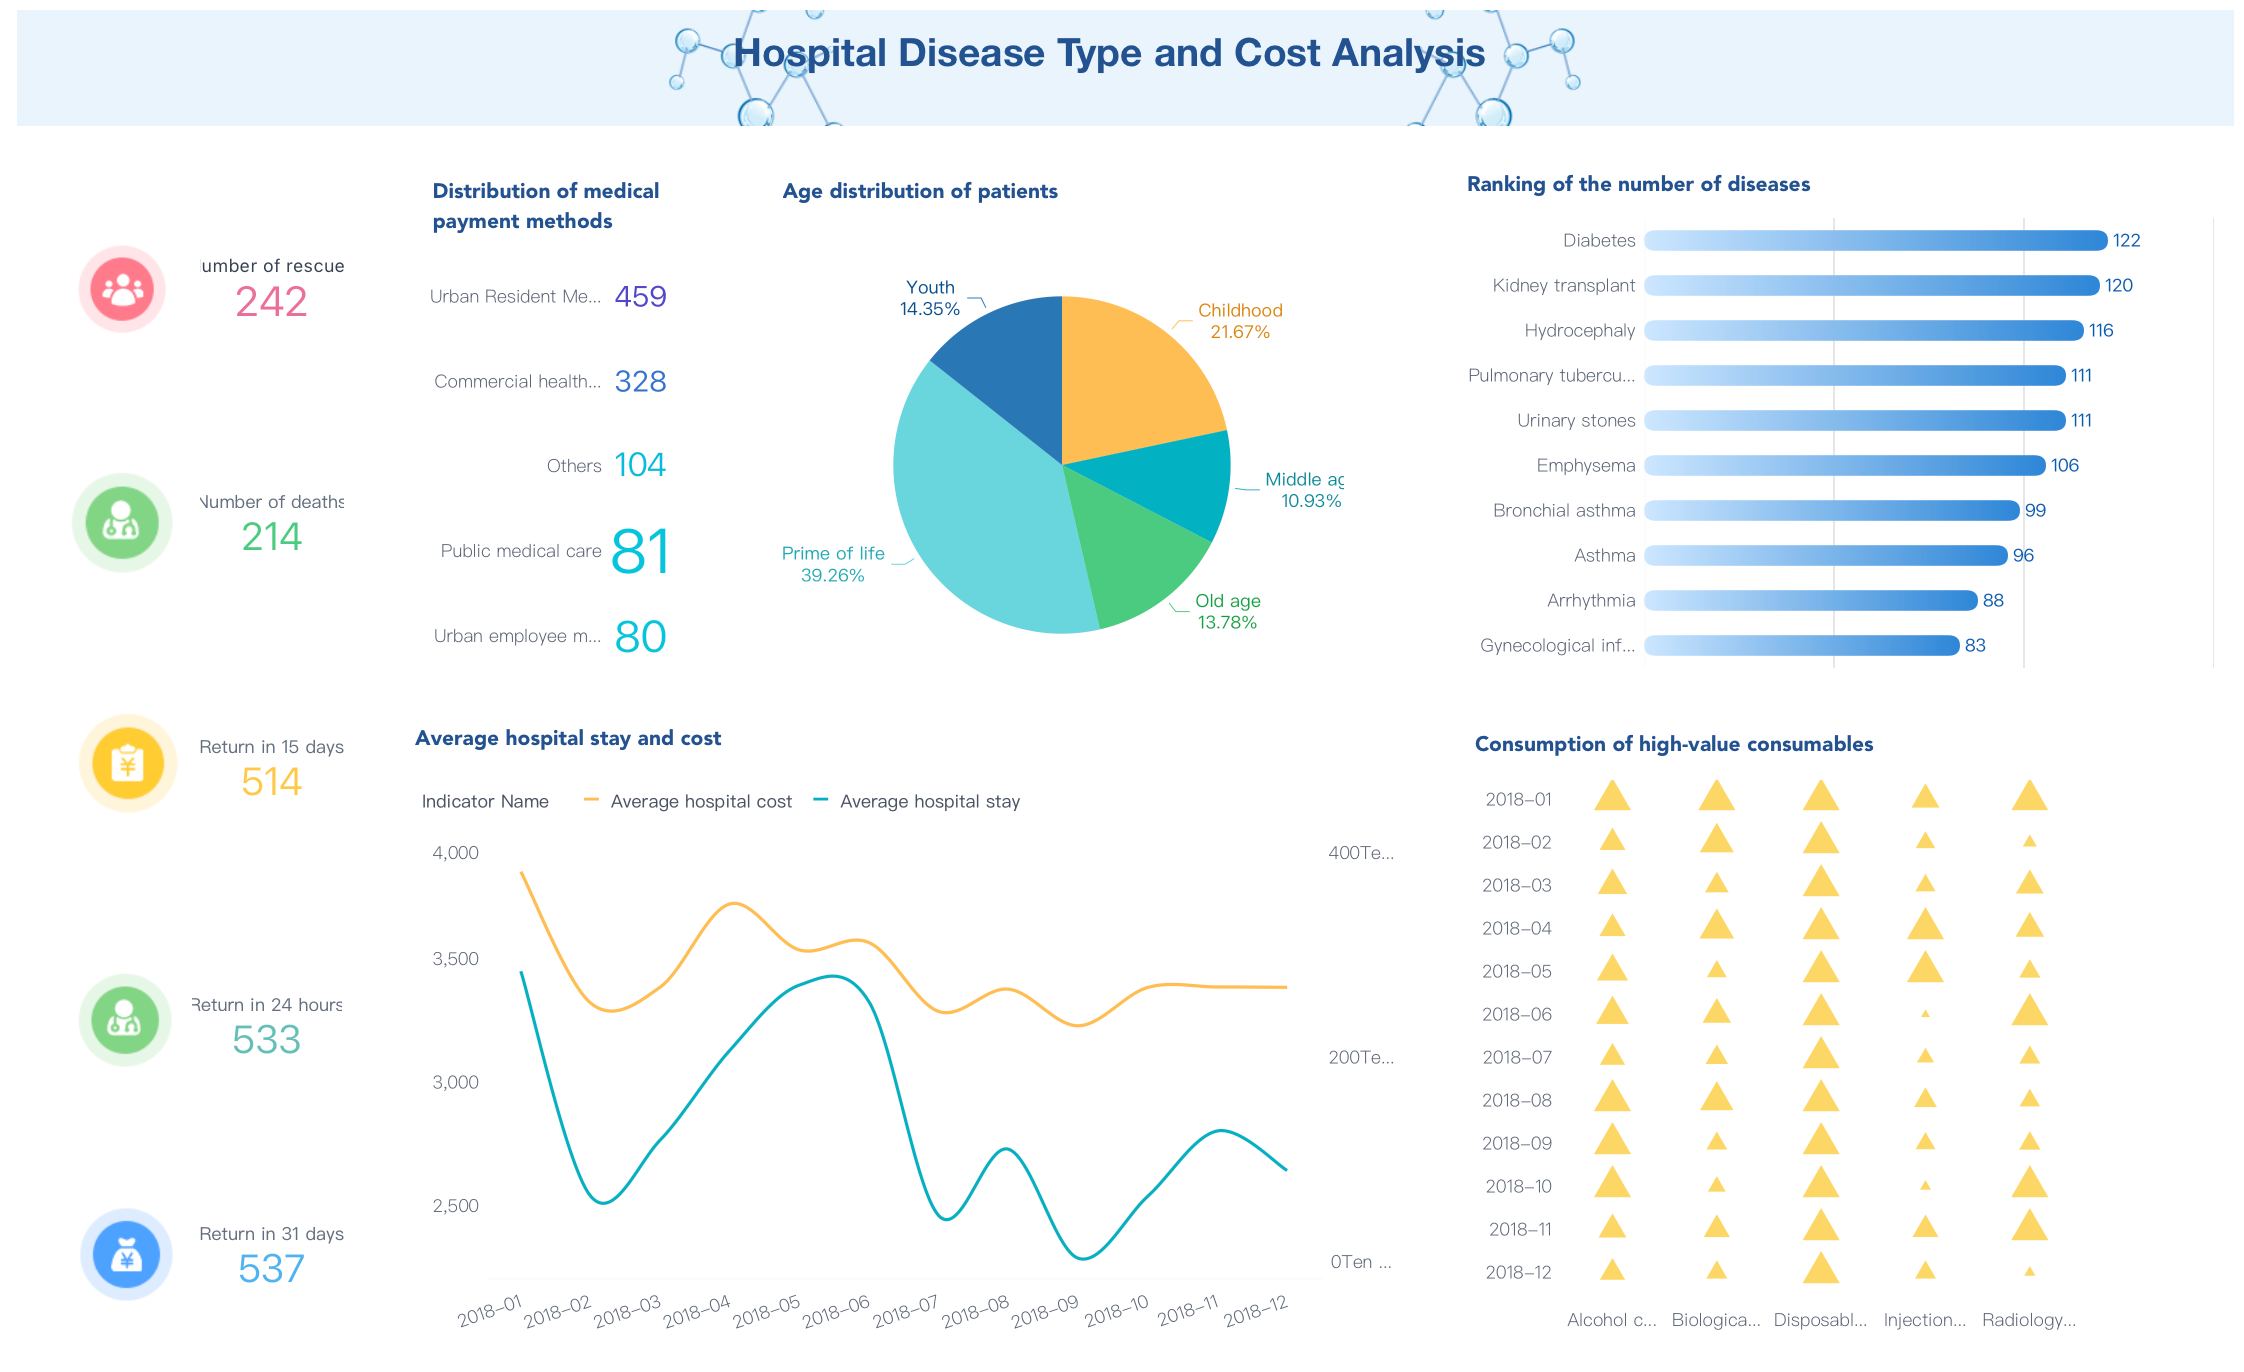Image resolution: width=2244 pixels, height=1372 pixels.
Task: Click the Asthma value label 96
Action: pos(2023,555)
